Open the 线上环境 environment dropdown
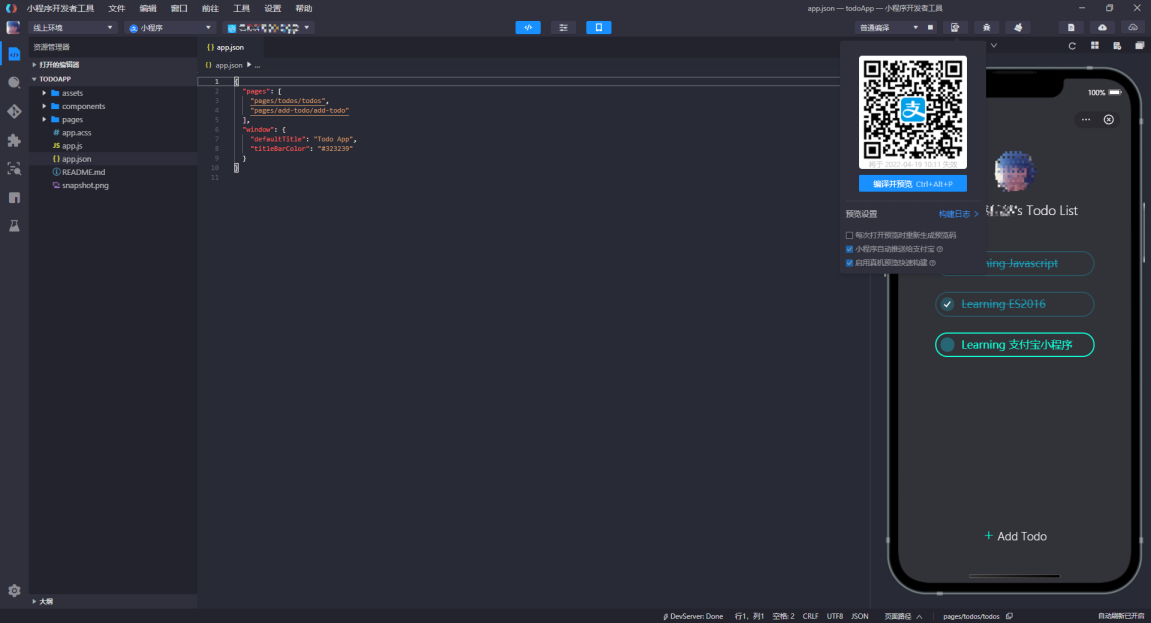The width and height of the screenshot is (1151, 623). pyautogui.click(x=73, y=28)
